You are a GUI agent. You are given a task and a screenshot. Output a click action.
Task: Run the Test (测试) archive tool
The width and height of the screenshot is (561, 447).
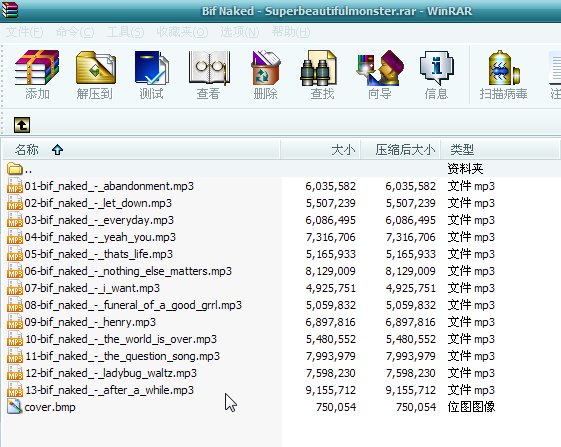[152, 68]
